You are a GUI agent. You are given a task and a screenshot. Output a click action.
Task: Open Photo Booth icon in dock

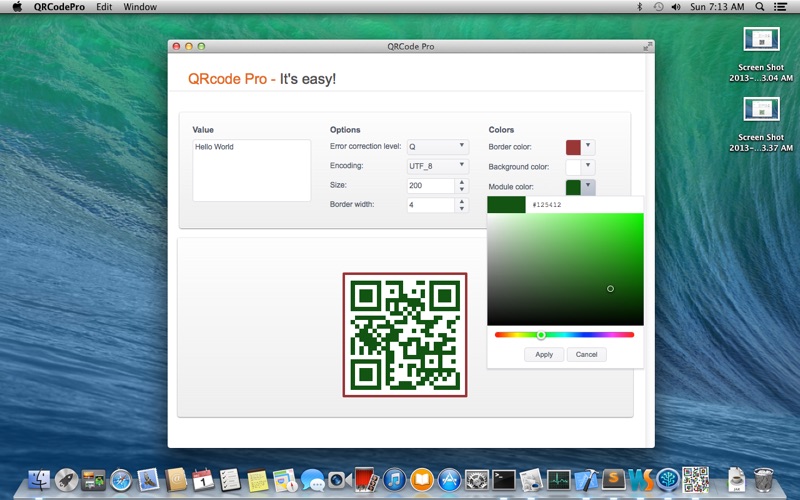367,480
